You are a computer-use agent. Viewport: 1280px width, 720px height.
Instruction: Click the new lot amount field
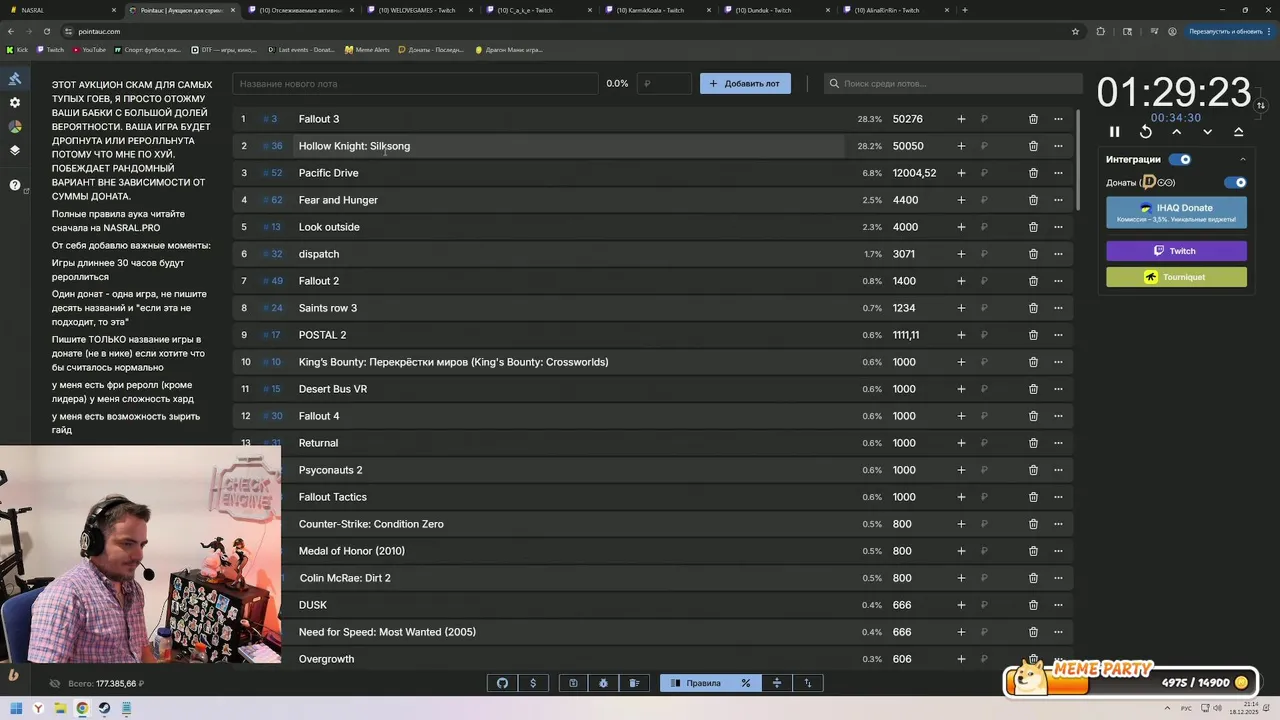click(665, 84)
